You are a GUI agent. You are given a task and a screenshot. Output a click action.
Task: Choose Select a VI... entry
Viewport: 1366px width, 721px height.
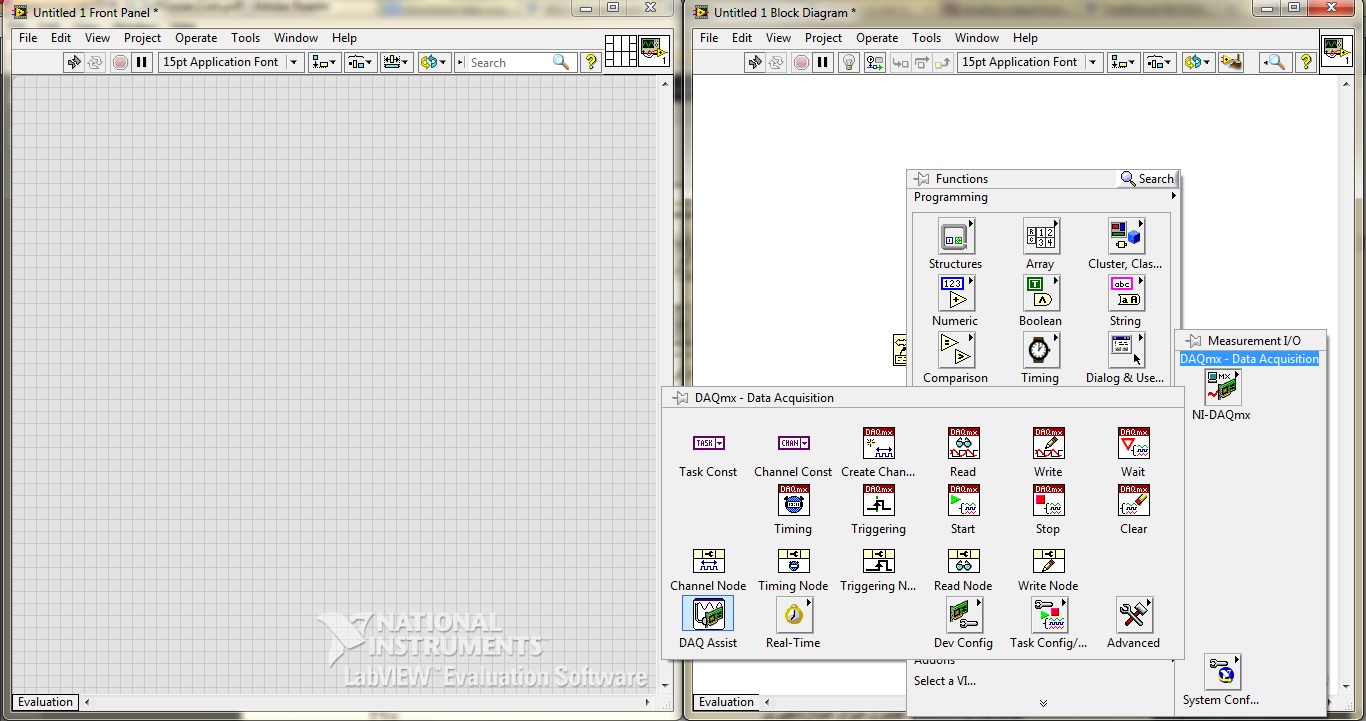click(945, 681)
